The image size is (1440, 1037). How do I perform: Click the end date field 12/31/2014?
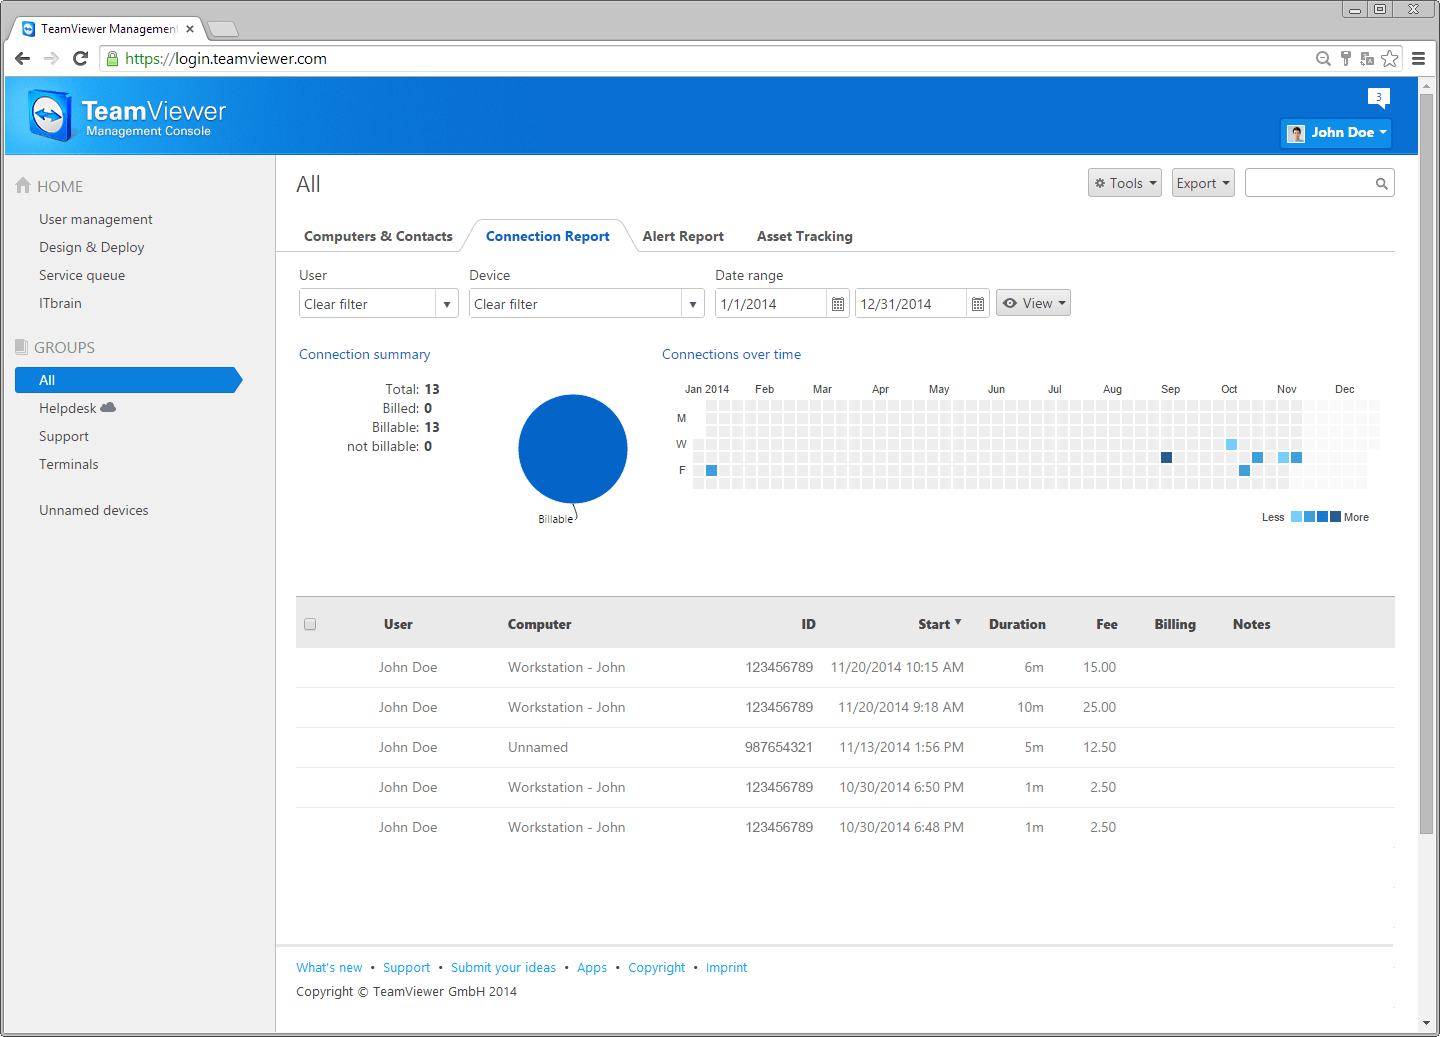click(x=911, y=304)
